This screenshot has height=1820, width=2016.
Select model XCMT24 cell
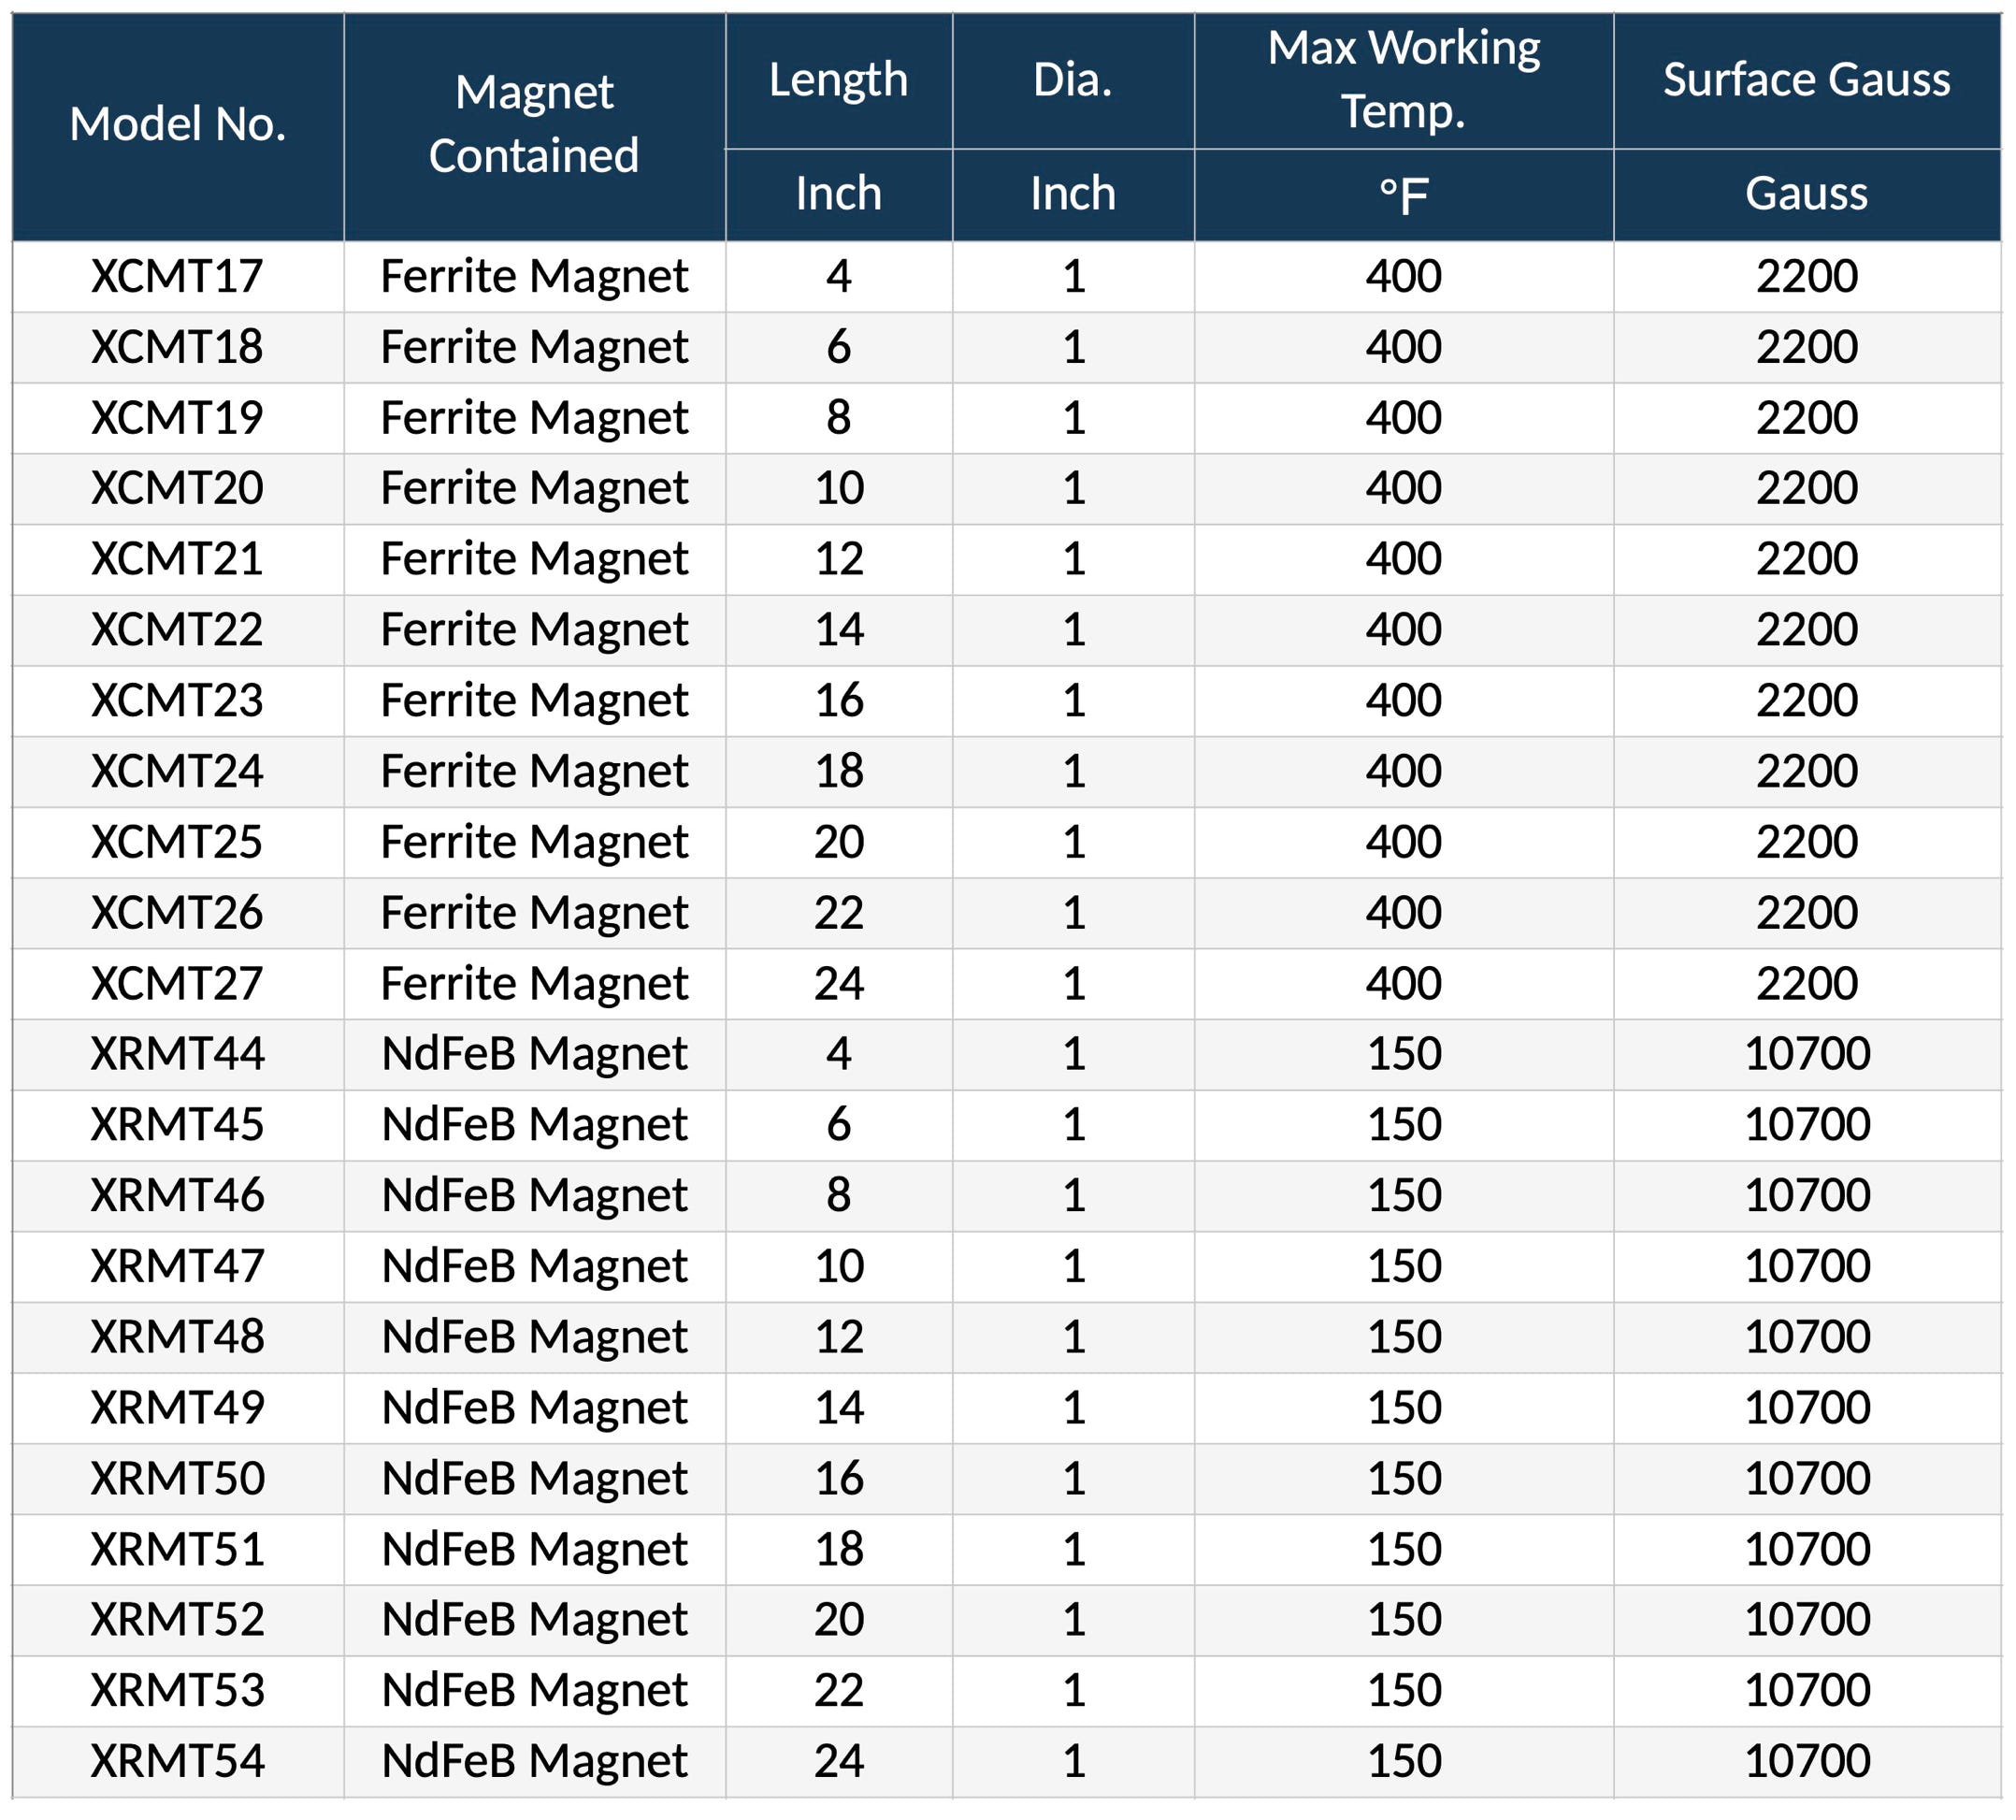[x=178, y=772]
